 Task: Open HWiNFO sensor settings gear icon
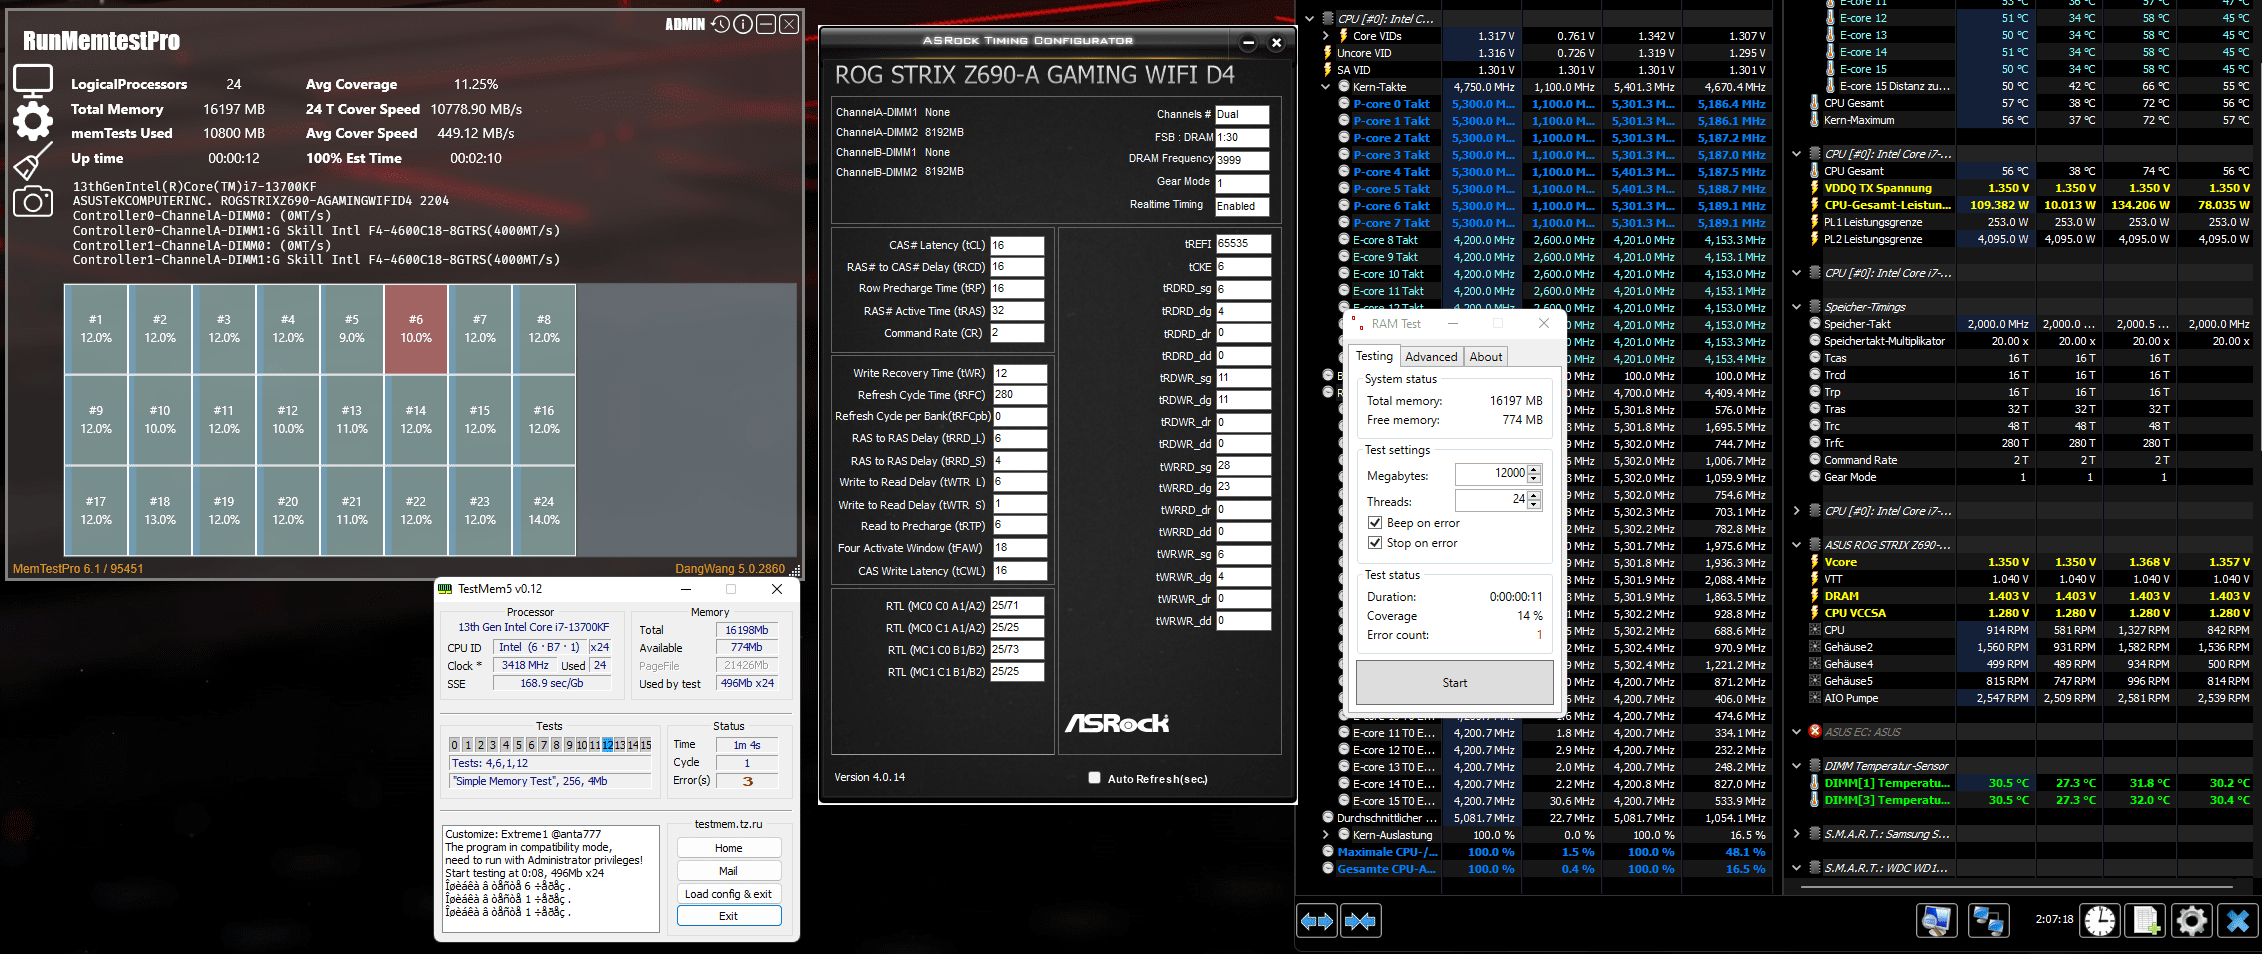coord(2192,920)
